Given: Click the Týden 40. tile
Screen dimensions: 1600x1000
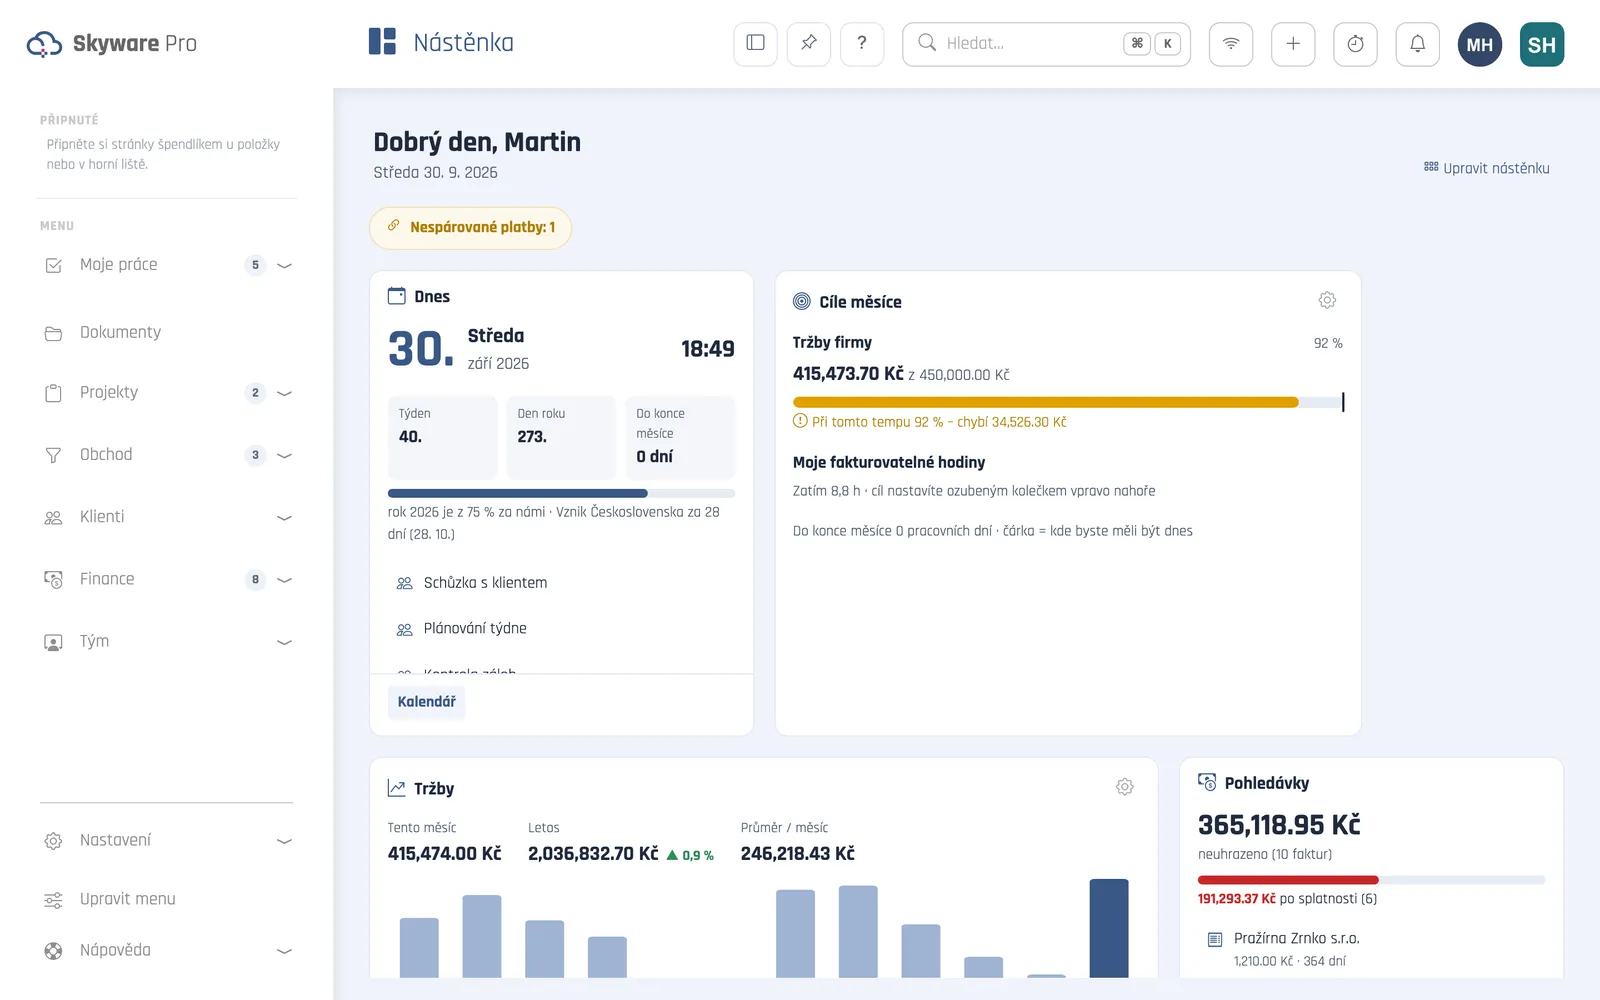Looking at the screenshot, I should click(442, 437).
